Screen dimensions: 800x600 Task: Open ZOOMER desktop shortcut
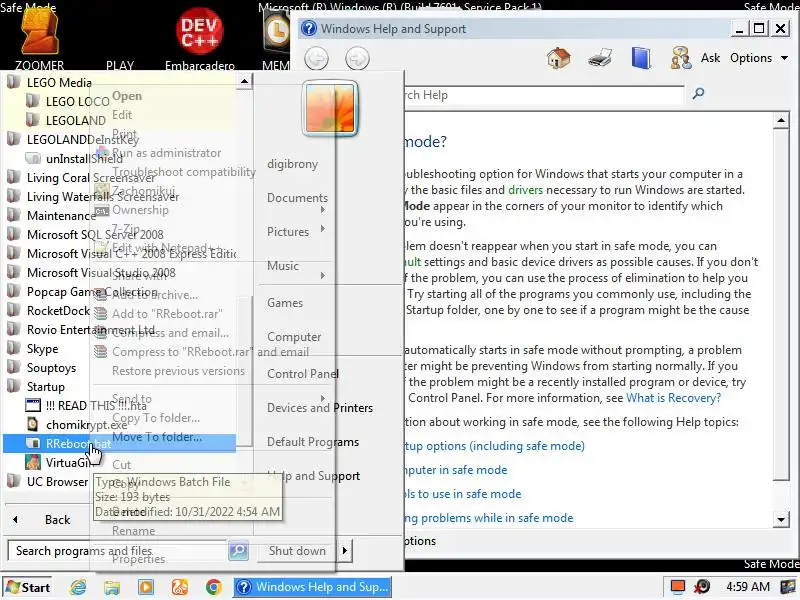click(x=39, y=38)
